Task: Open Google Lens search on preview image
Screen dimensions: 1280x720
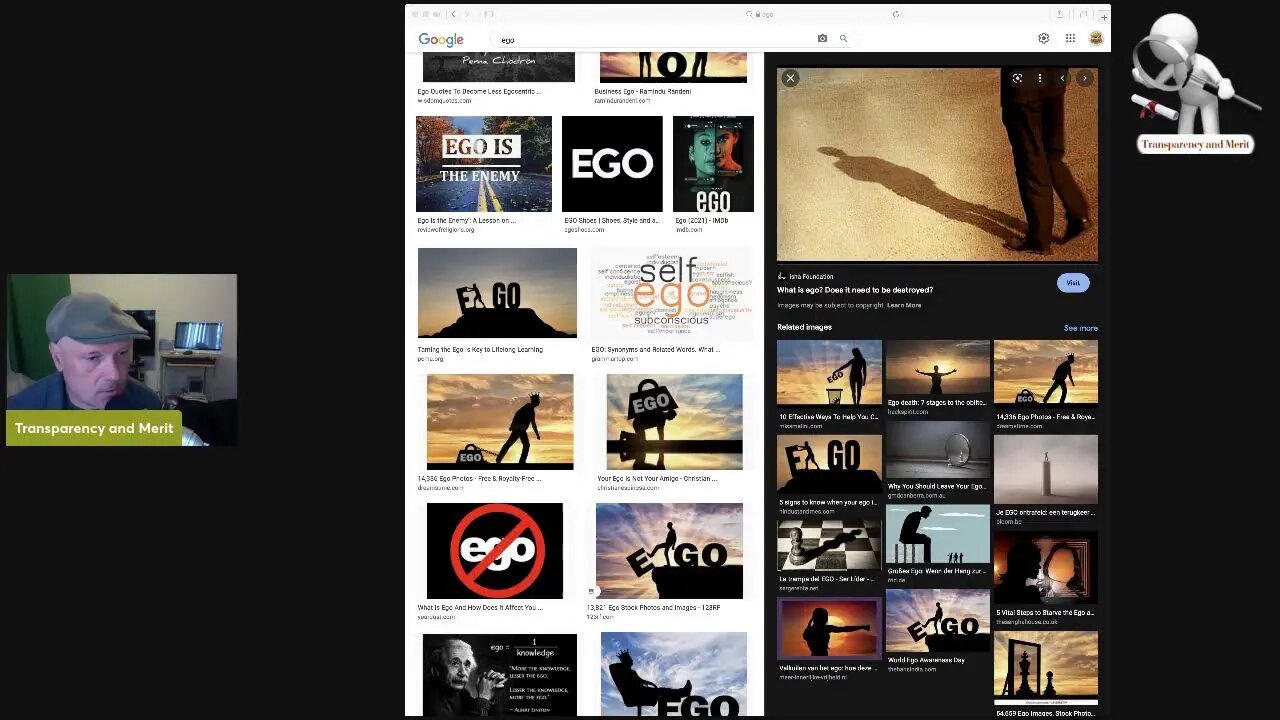Action: [x=1017, y=78]
